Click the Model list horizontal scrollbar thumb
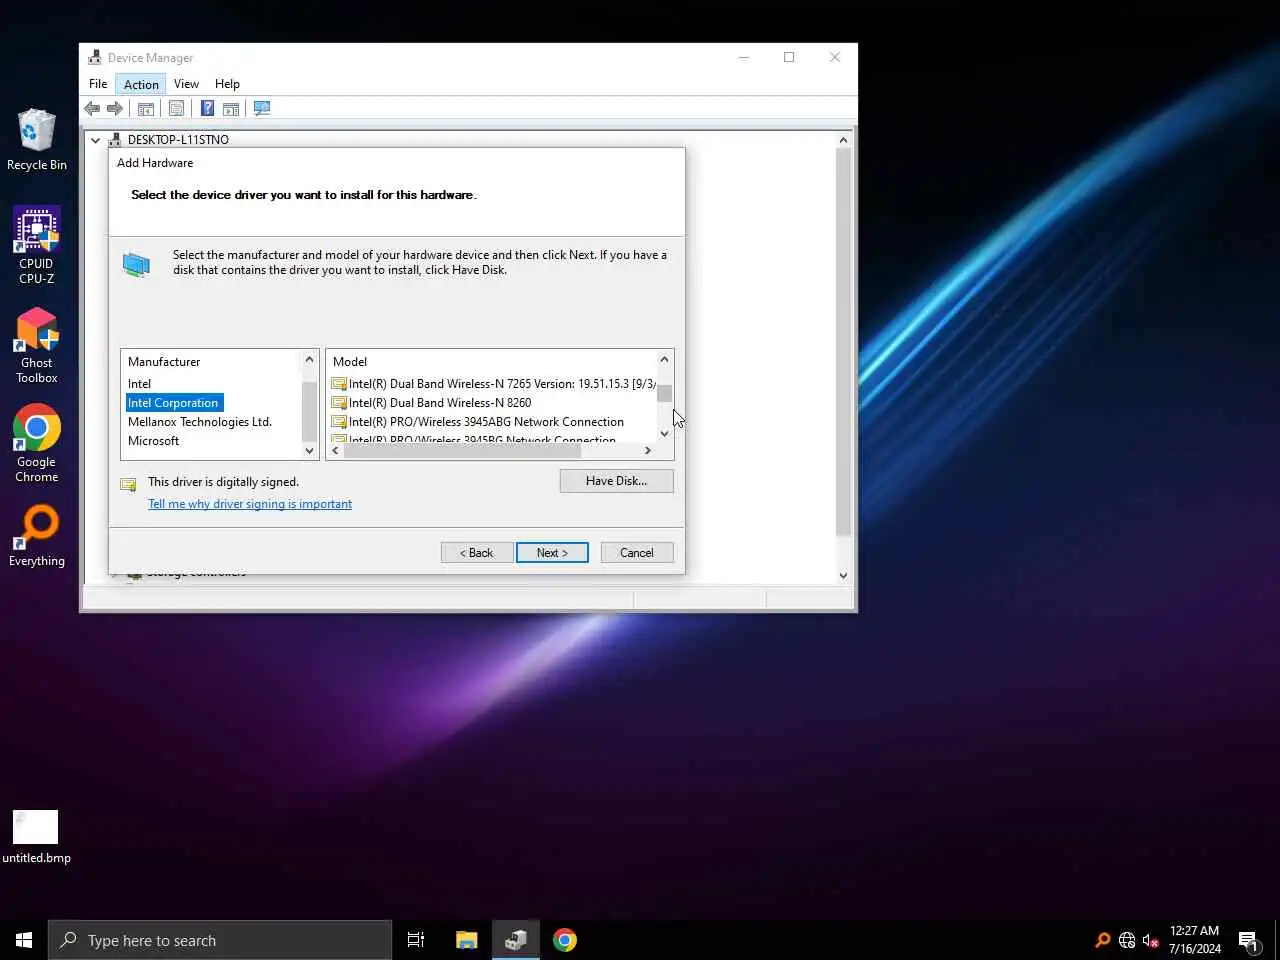This screenshot has width=1280, height=960. [462, 451]
